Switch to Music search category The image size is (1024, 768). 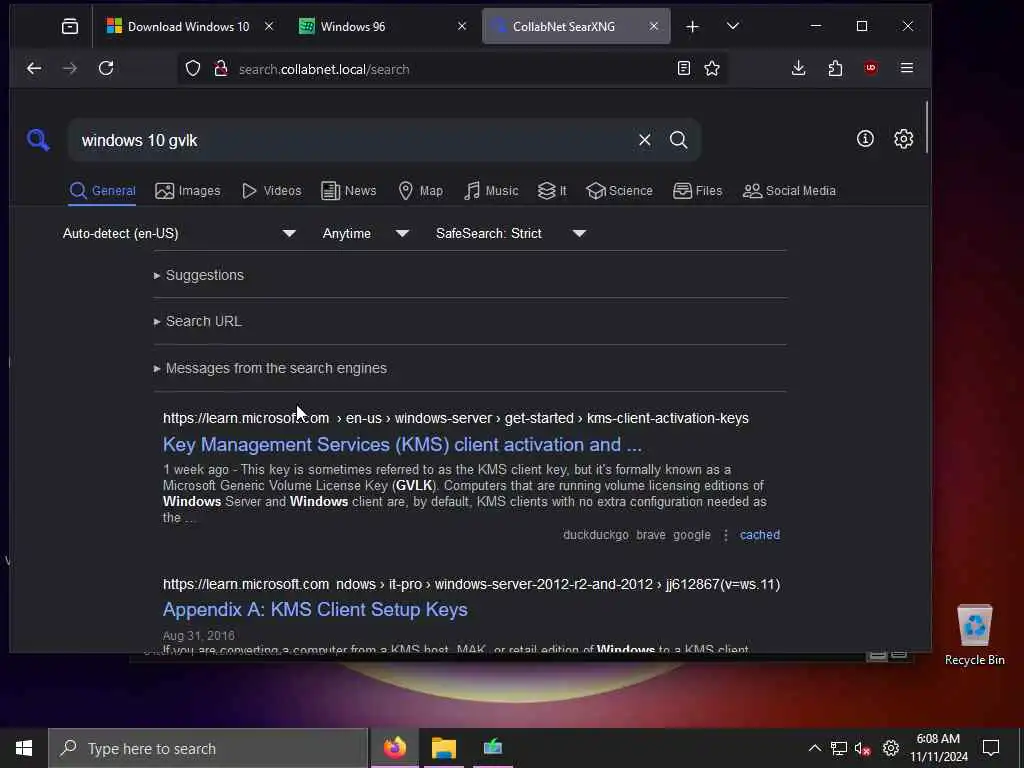tap(491, 191)
